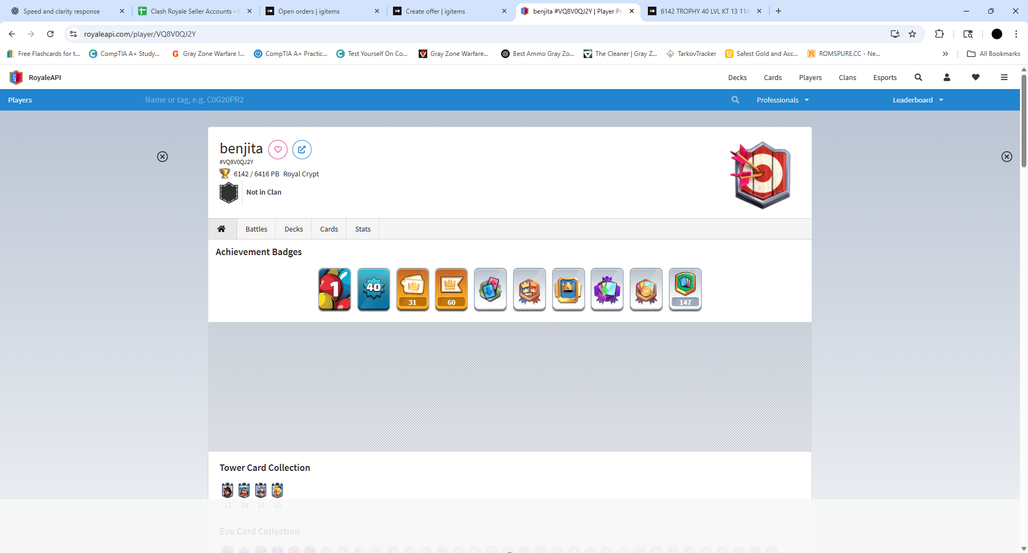Open favorites with the black heart icon

point(976,77)
